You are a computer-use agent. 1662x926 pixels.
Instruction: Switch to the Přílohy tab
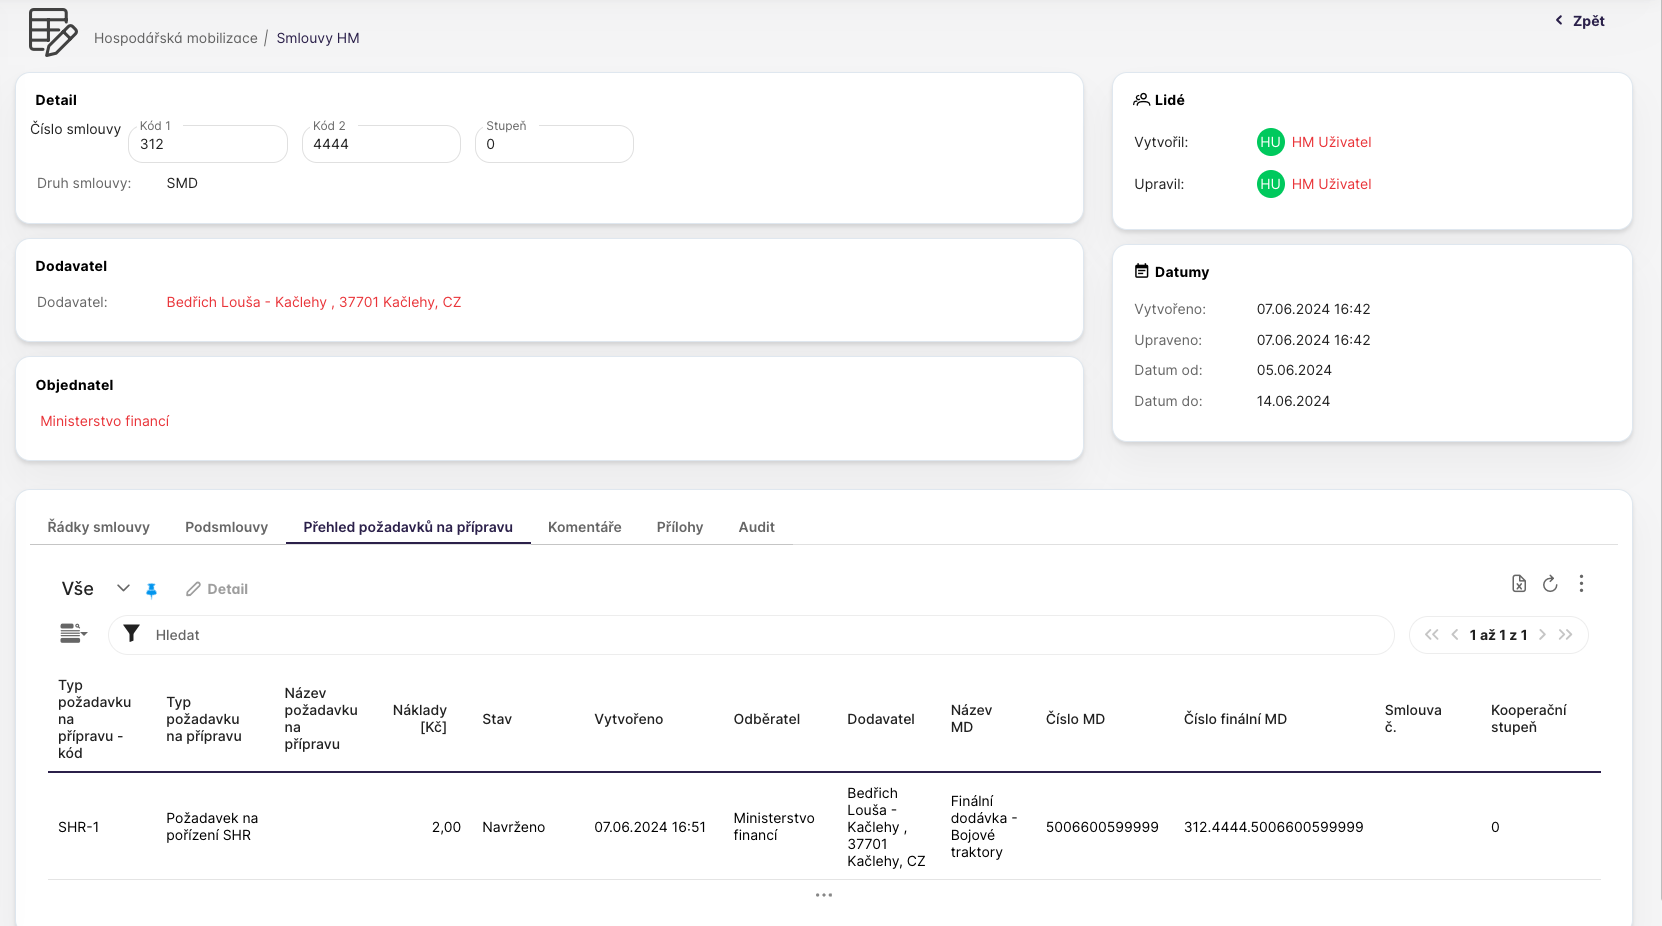pos(679,527)
